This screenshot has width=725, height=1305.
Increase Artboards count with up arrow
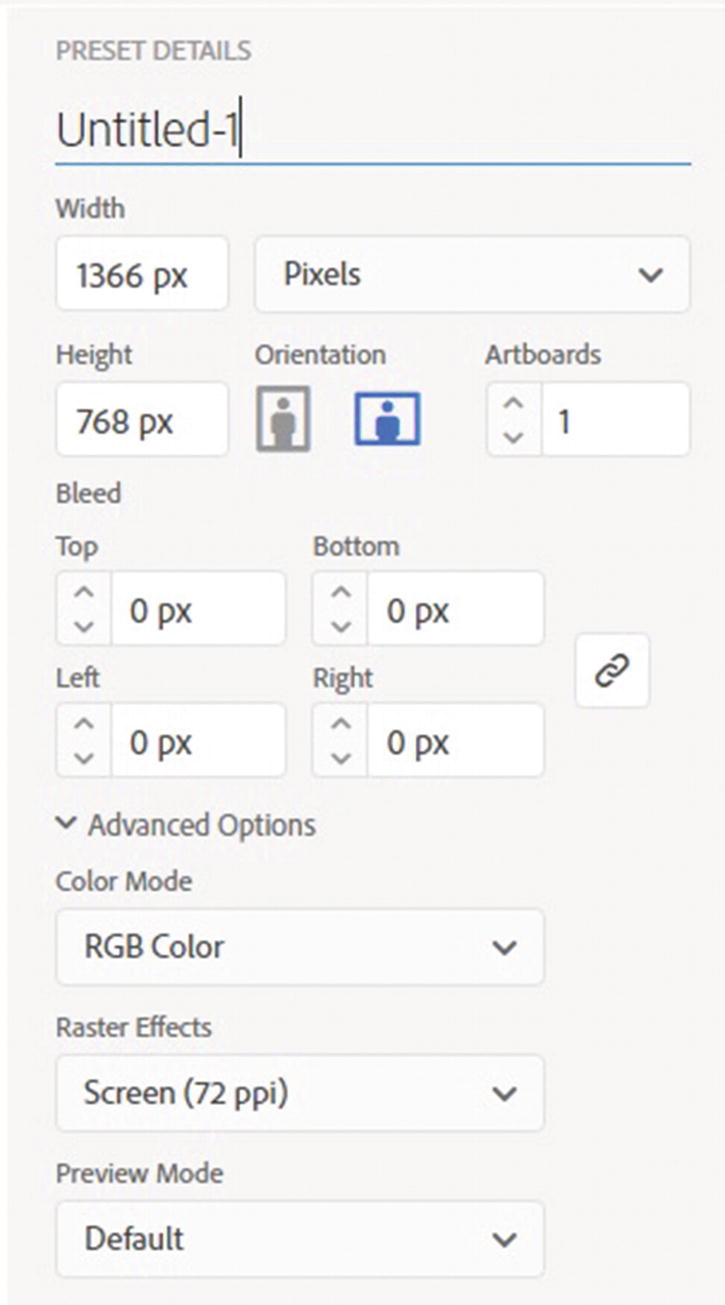(x=513, y=404)
